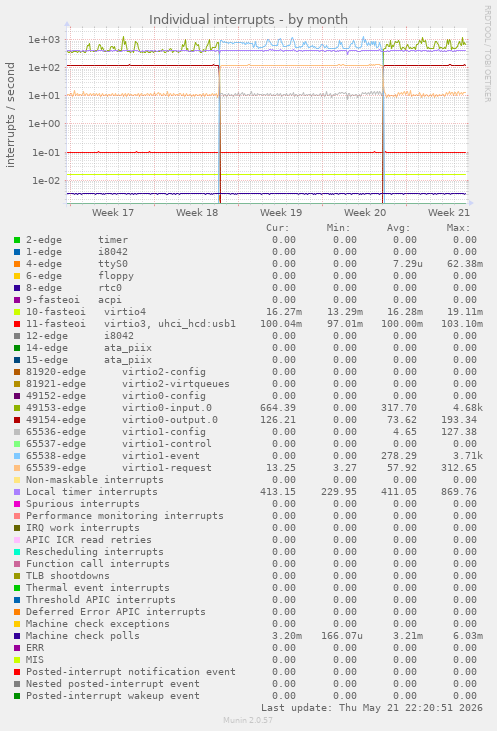
Task: Click the 1e+03 y-axis label
Action: [44, 40]
